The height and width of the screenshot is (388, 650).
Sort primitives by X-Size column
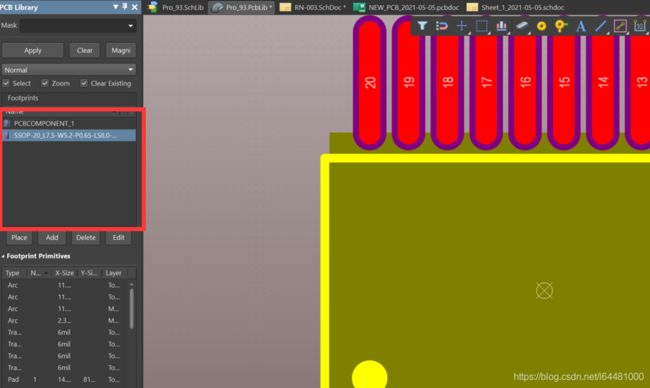tap(65, 273)
